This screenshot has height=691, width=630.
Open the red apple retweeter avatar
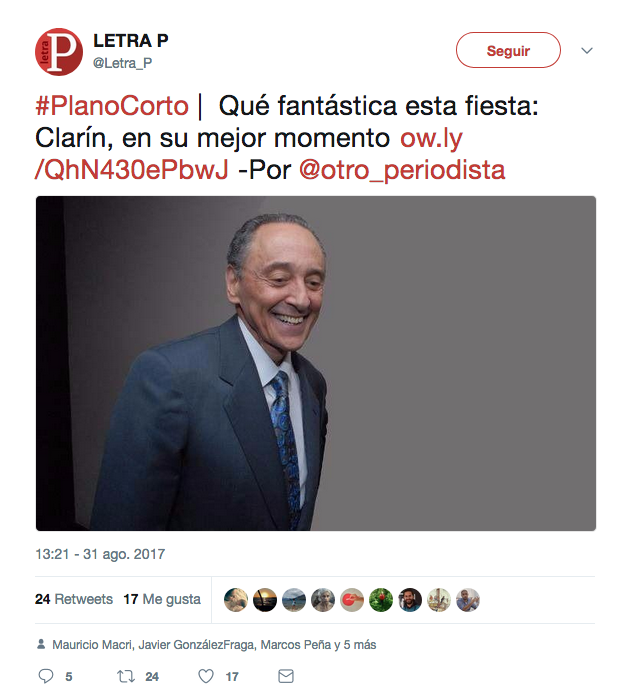click(381, 600)
